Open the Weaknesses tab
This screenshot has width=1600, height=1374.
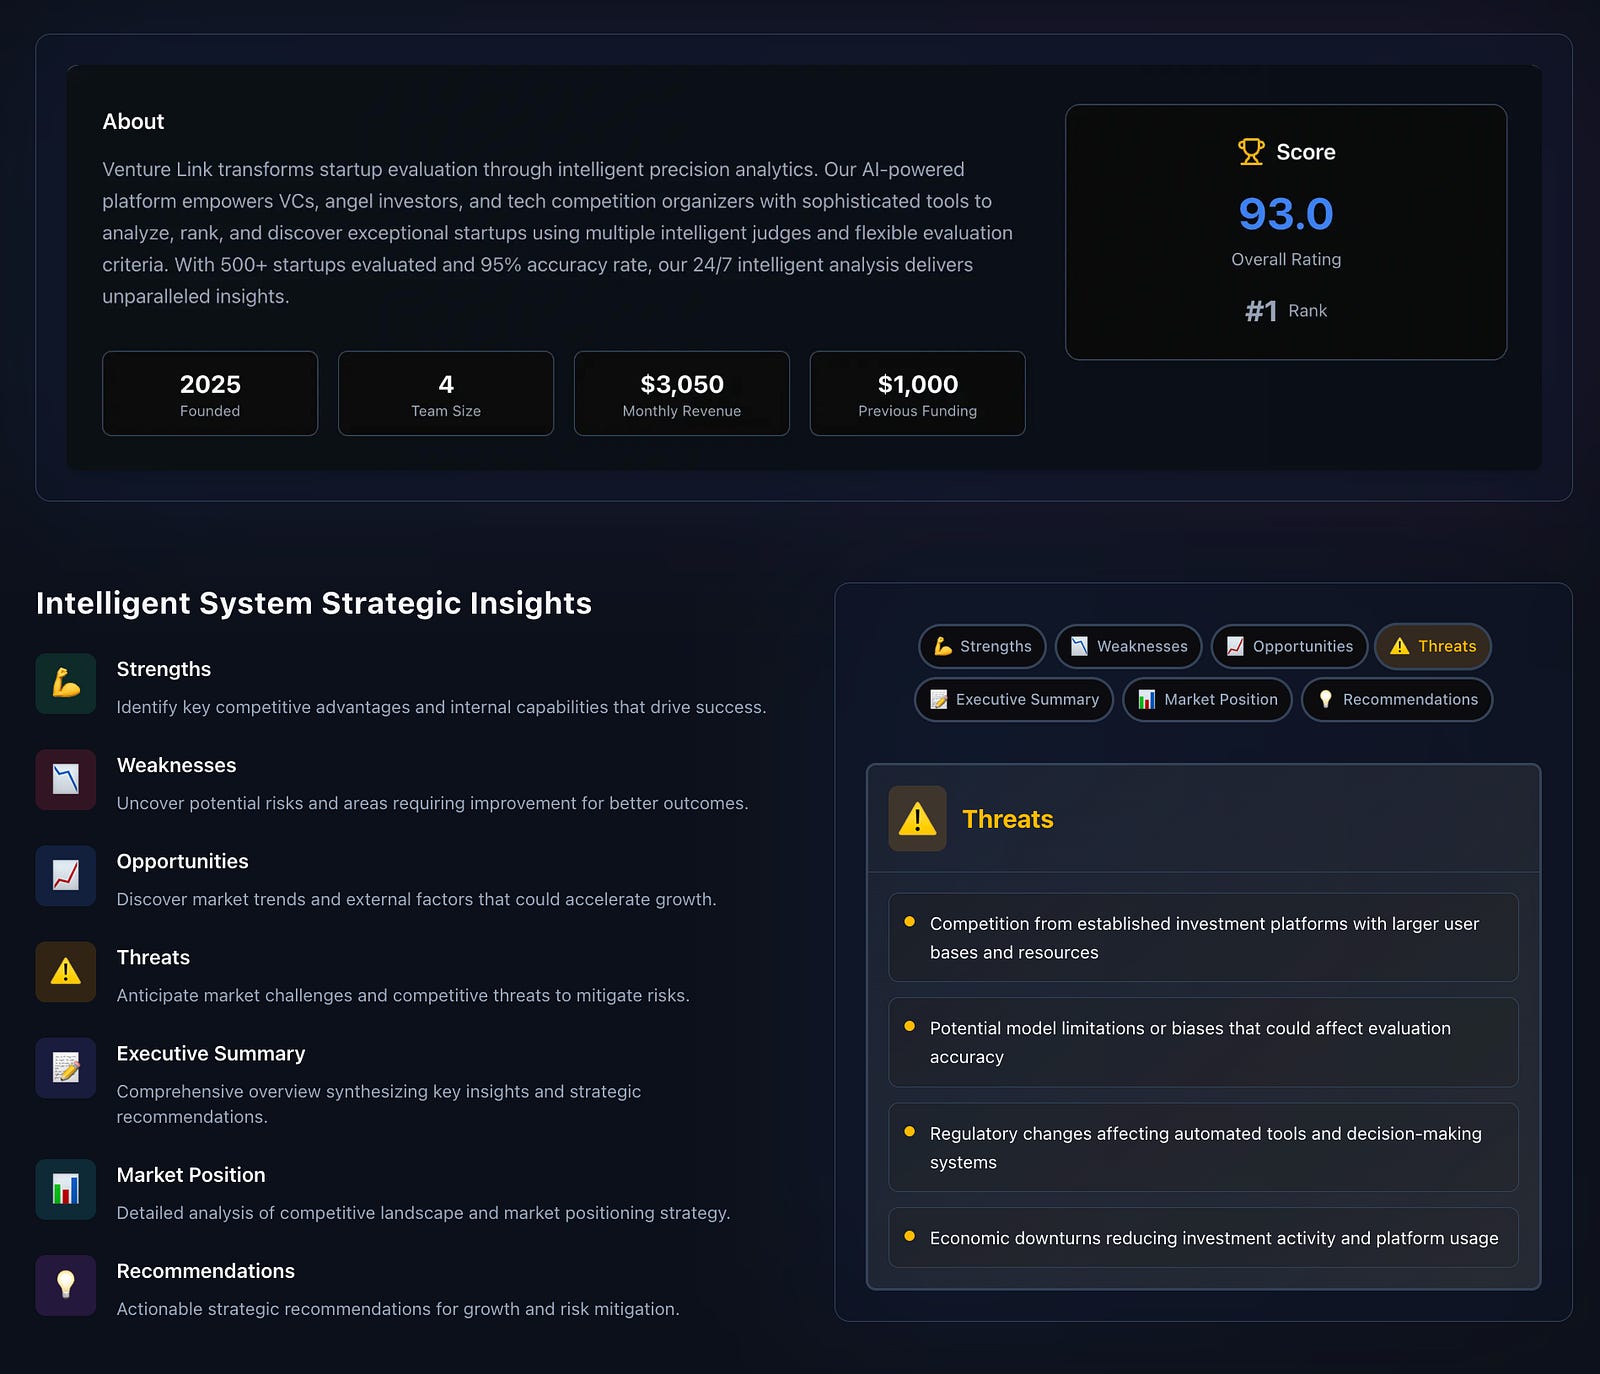(x=1129, y=646)
